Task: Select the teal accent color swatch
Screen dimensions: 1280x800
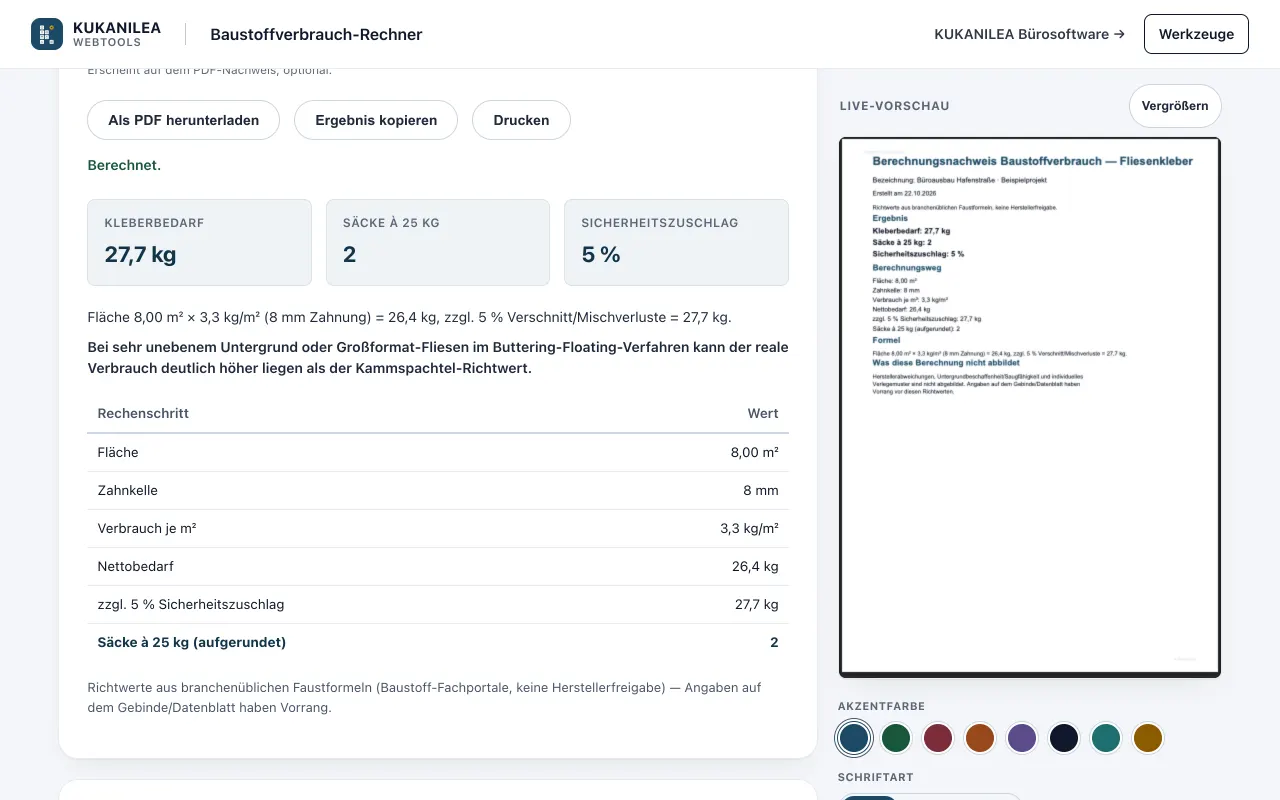Action: click(1106, 738)
